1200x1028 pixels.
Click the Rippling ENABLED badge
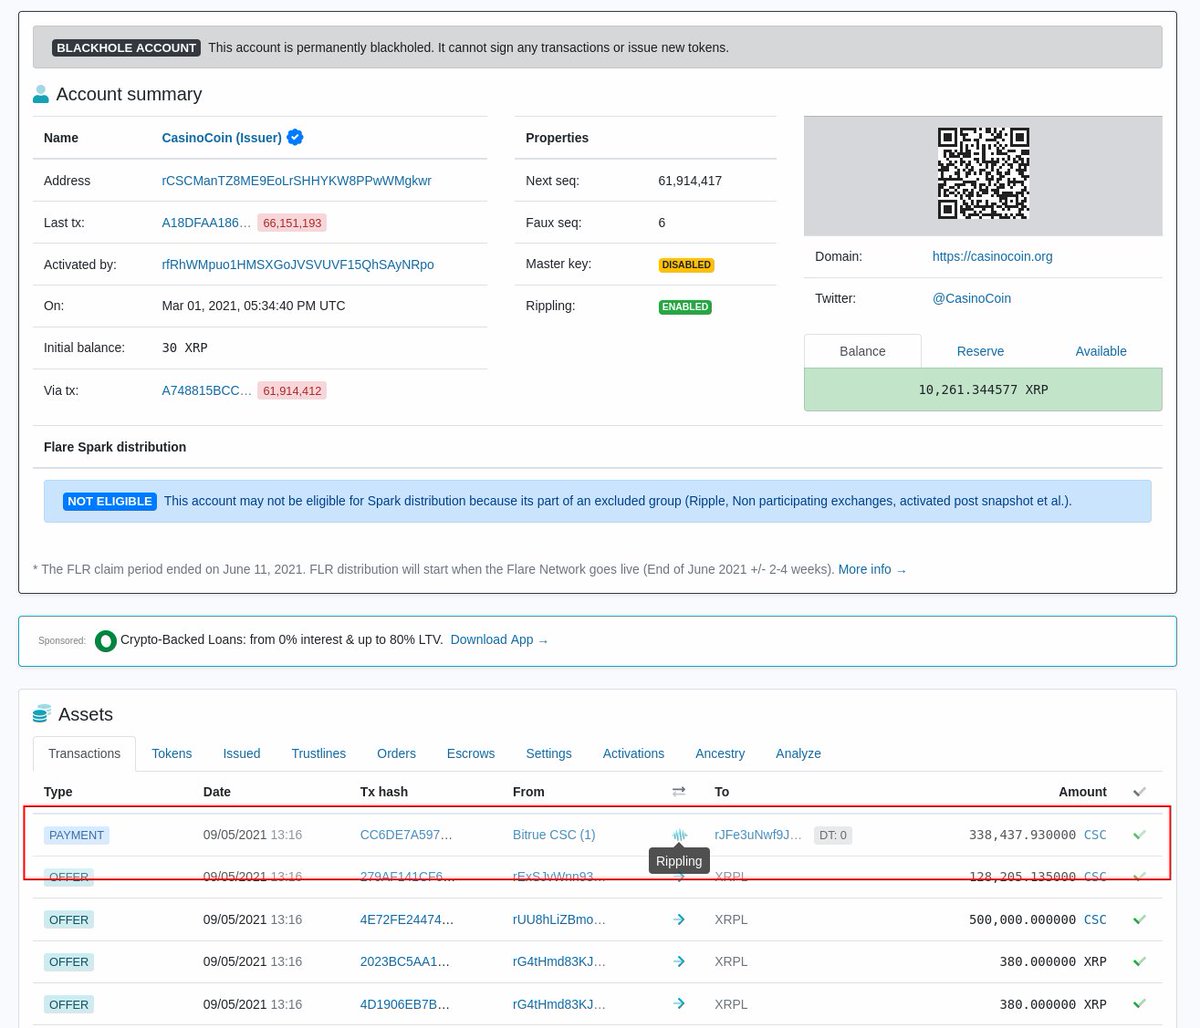(x=685, y=307)
